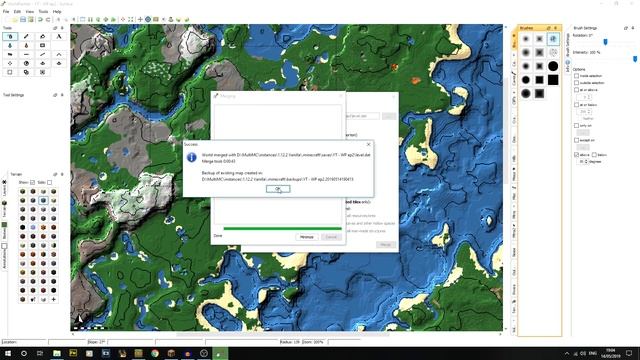Click the at or below level spinner

point(585,111)
